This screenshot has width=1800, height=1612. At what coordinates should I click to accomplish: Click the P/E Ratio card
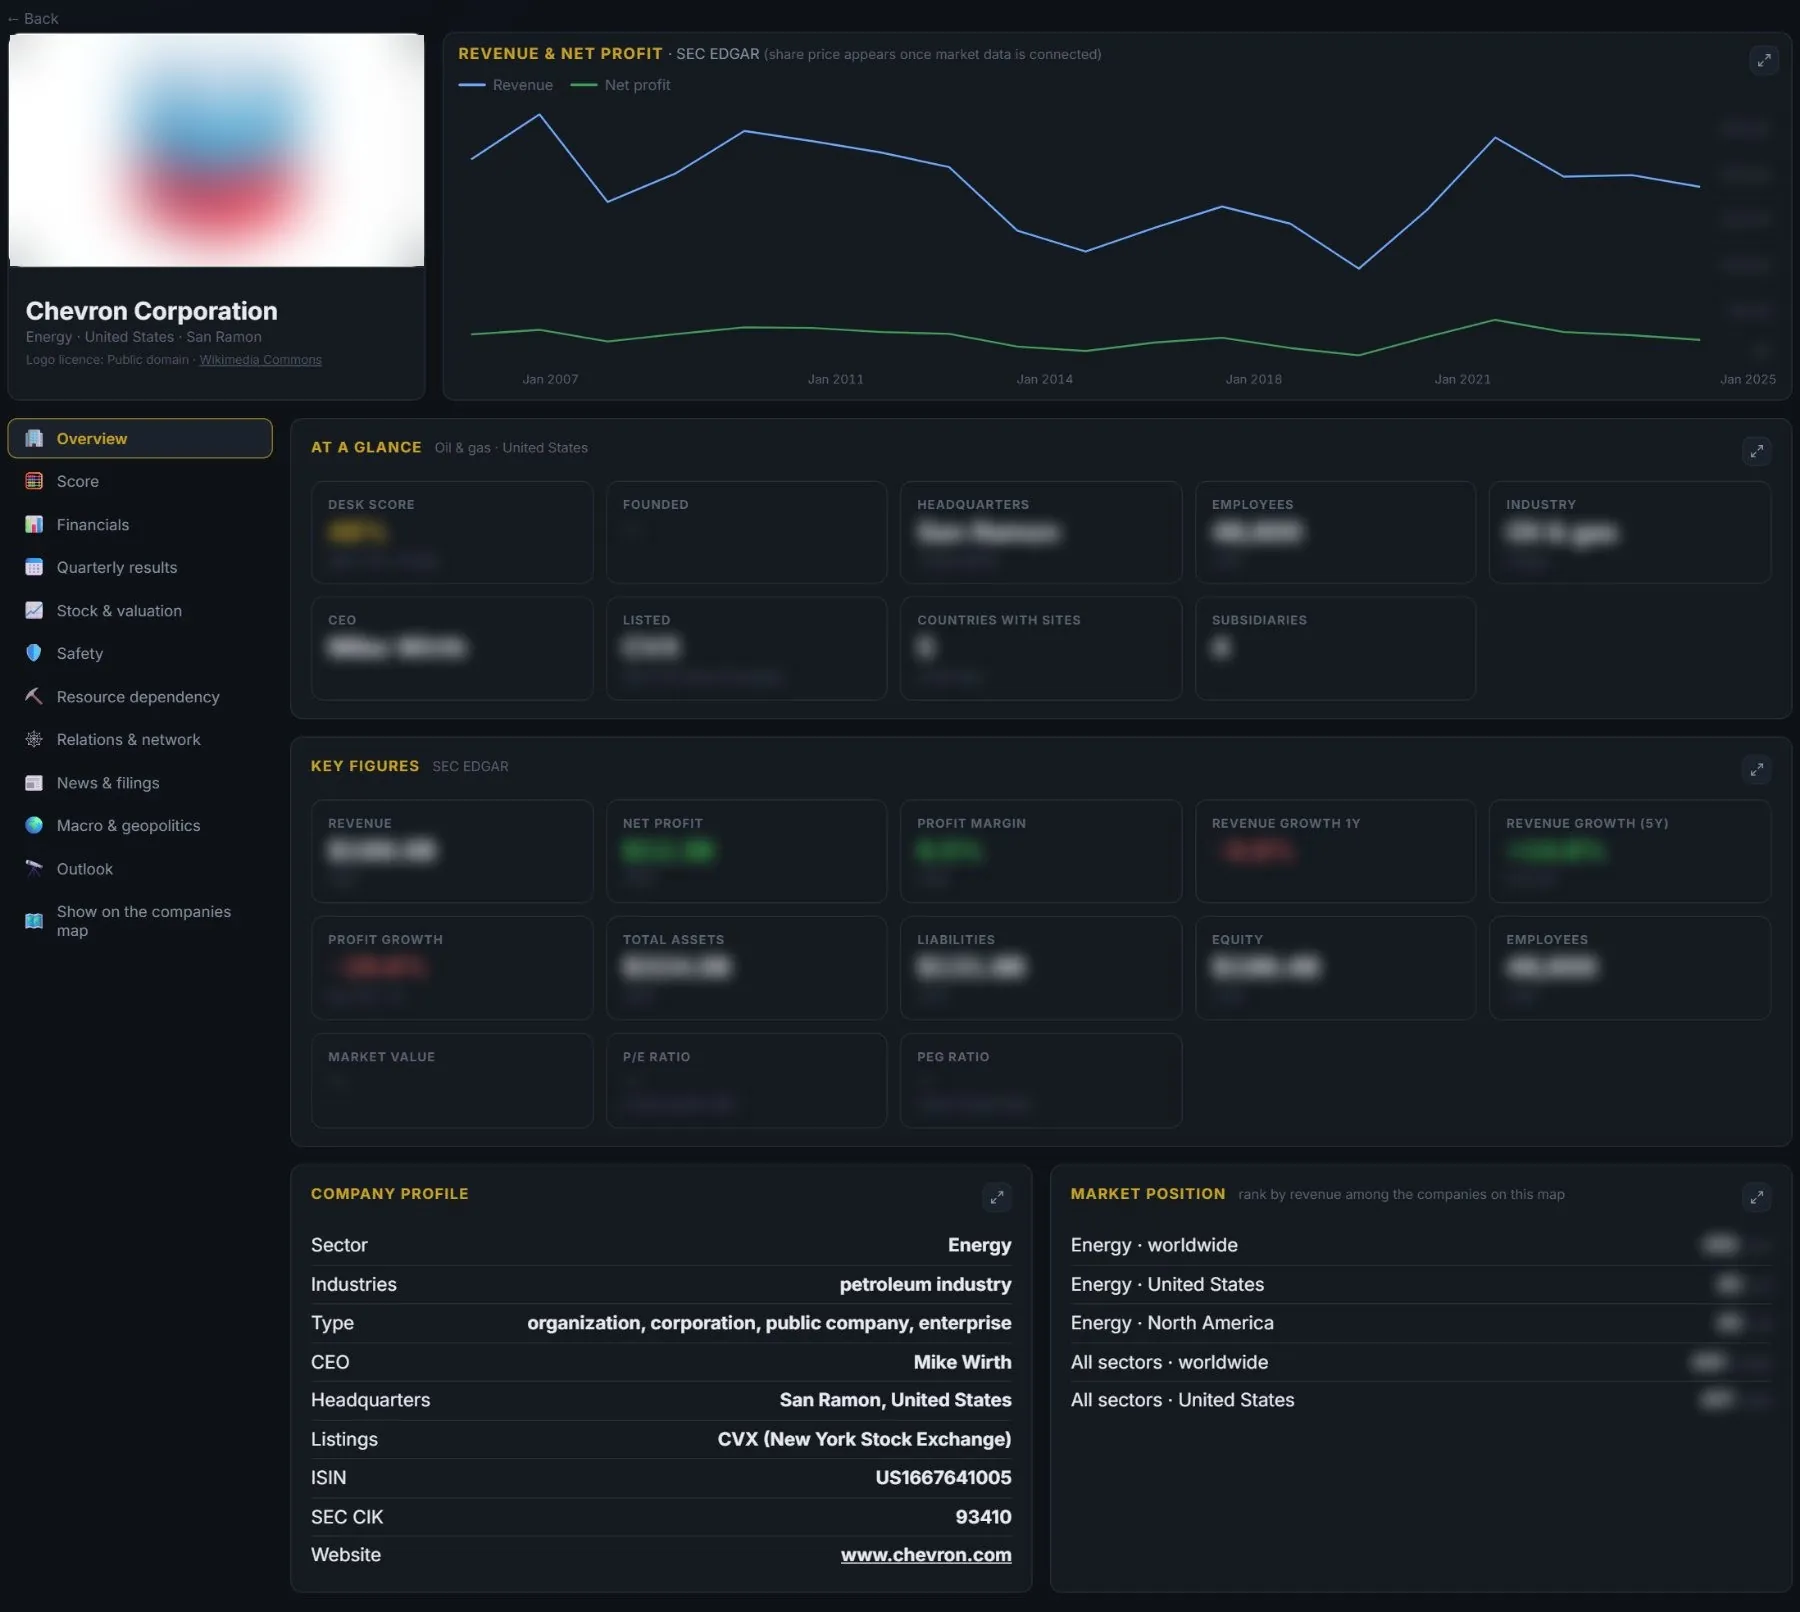pyautogui.click(x=746, y=1081)
